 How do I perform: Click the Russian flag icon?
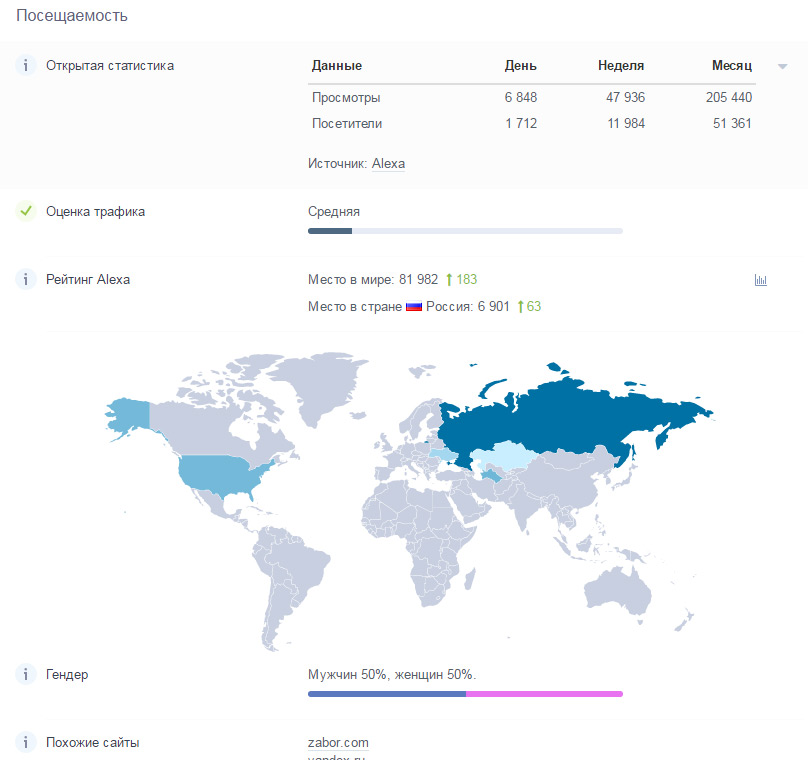(x=414, y=307)
